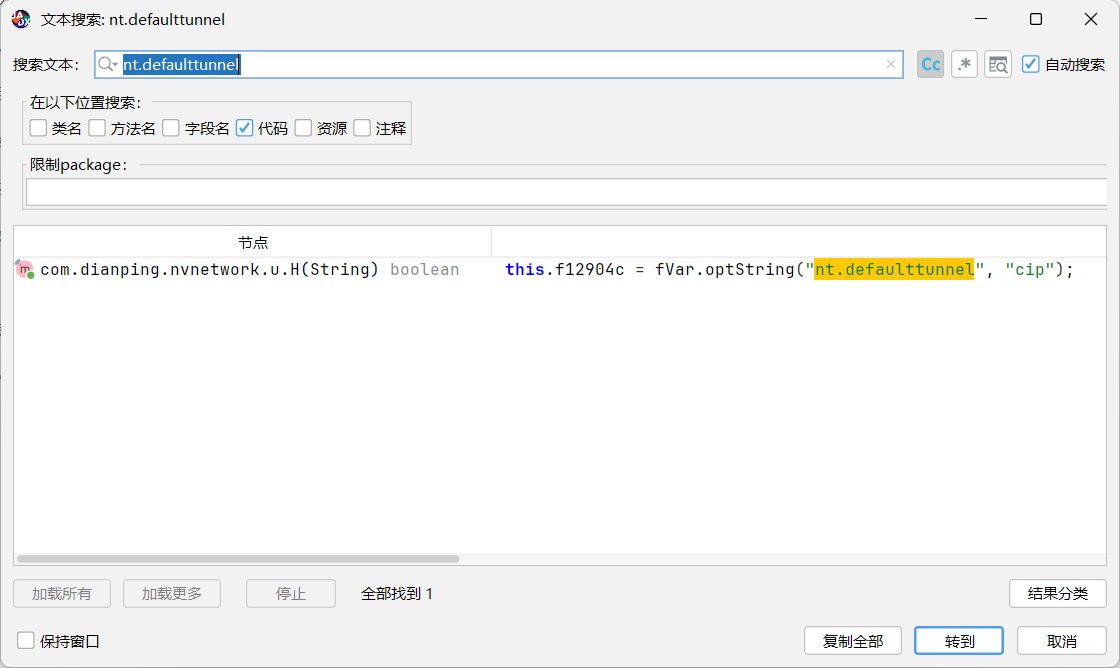Clear the search text with the X icon
The width and height of the screenshot is (1120, 668).
[x=891, y=64]
